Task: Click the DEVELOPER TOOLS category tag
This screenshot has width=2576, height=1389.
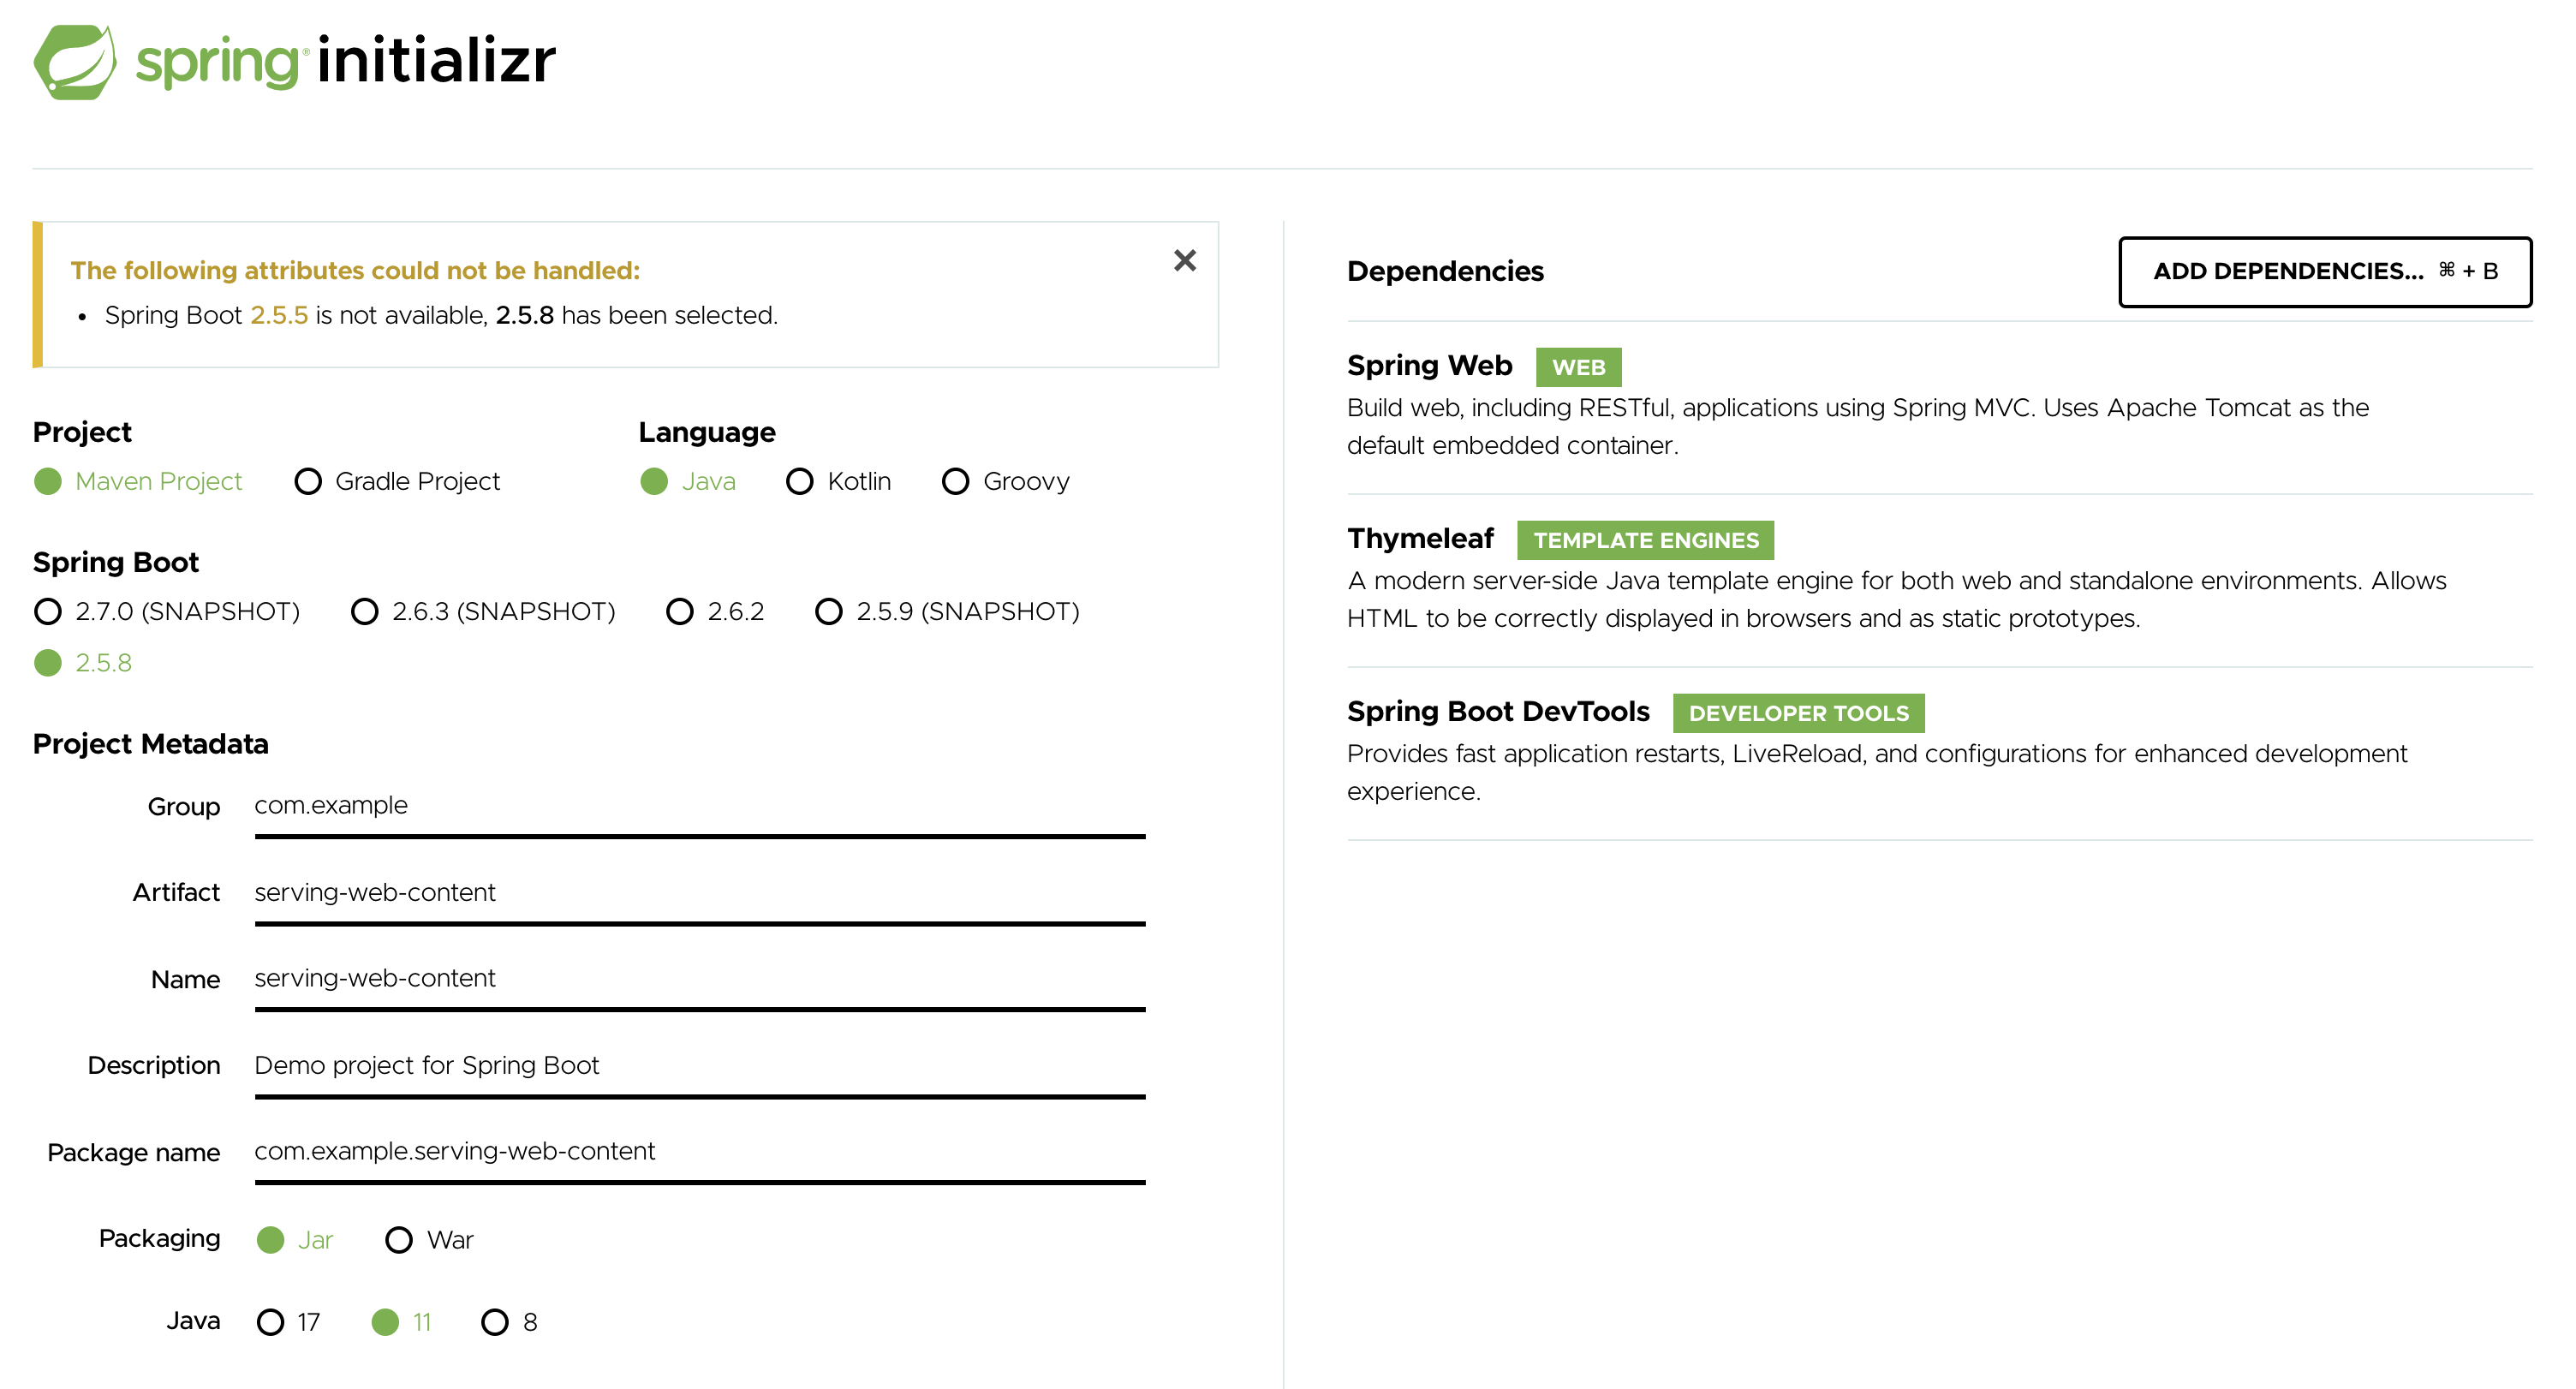Action: point(1798,713)
